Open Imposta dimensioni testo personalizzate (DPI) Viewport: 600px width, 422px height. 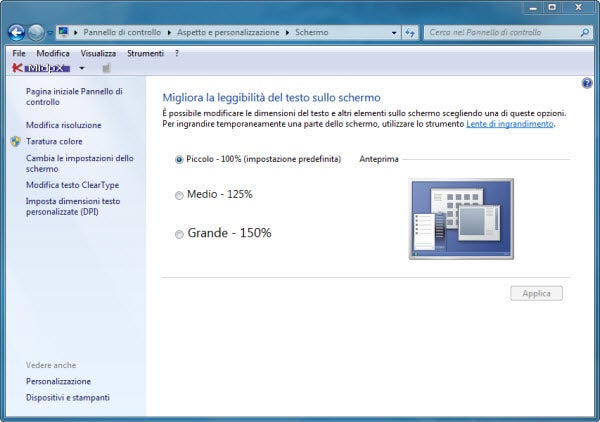pos(73,206)
